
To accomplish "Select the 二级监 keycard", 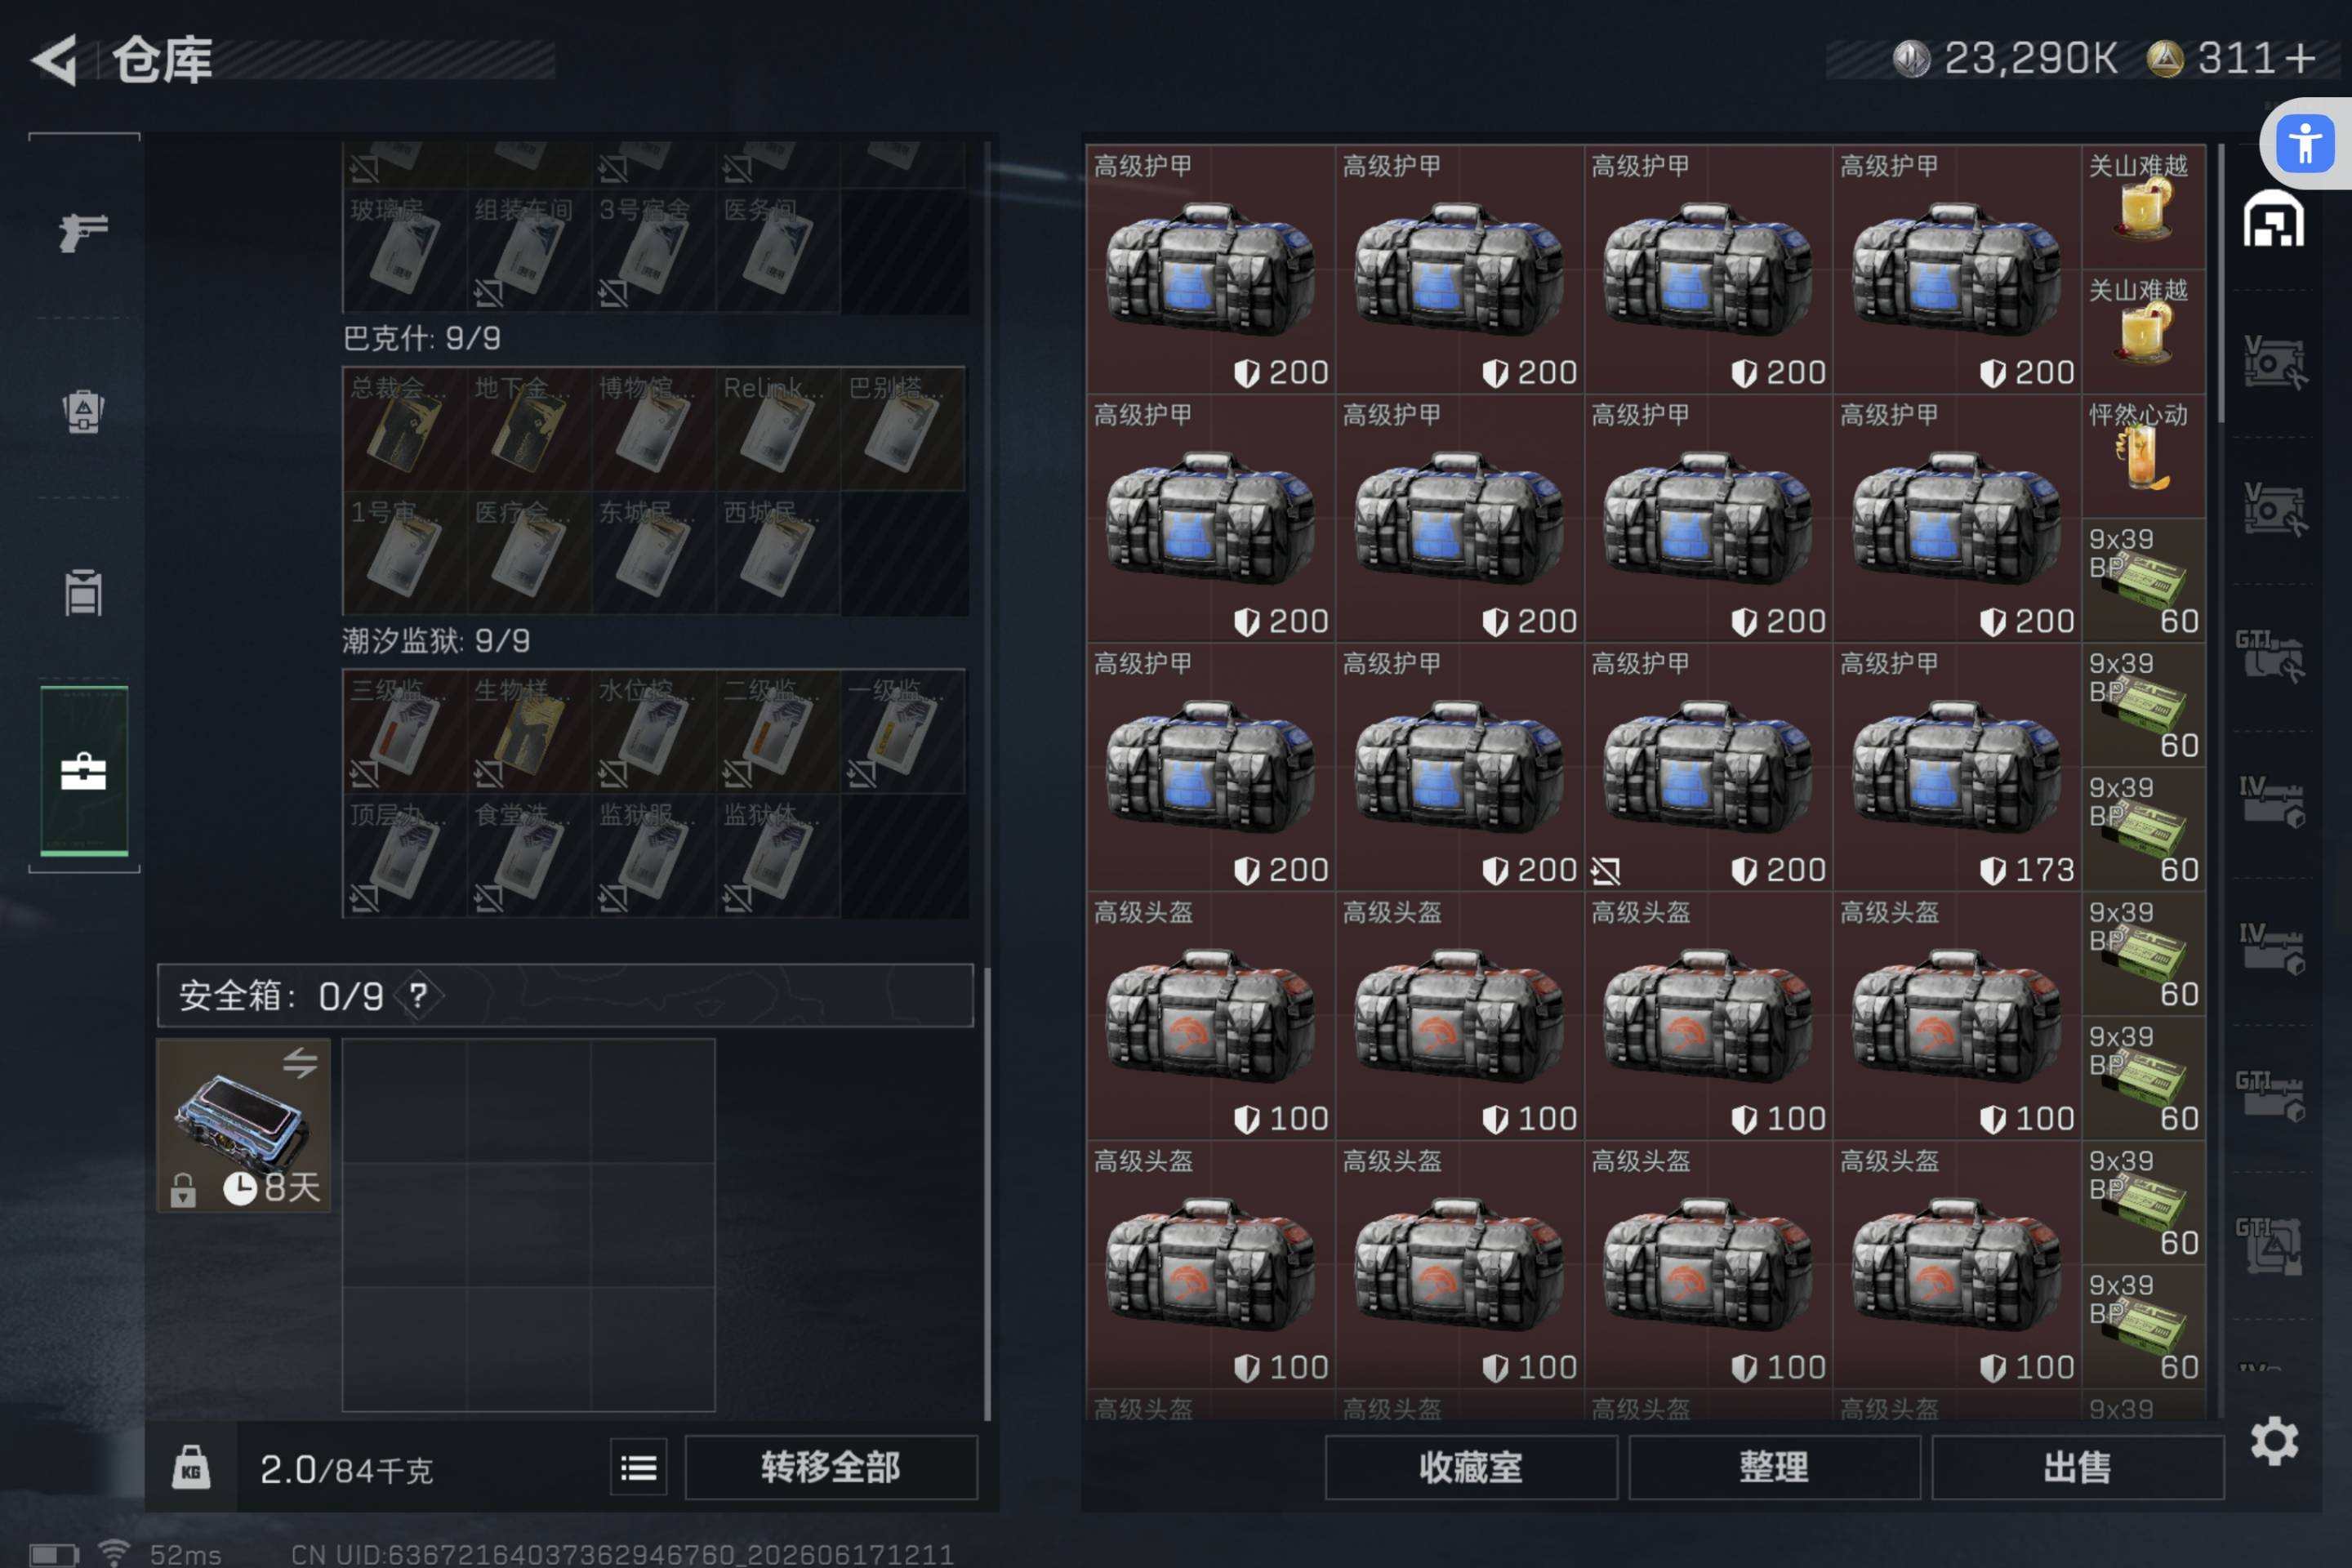I will [778, 732].
